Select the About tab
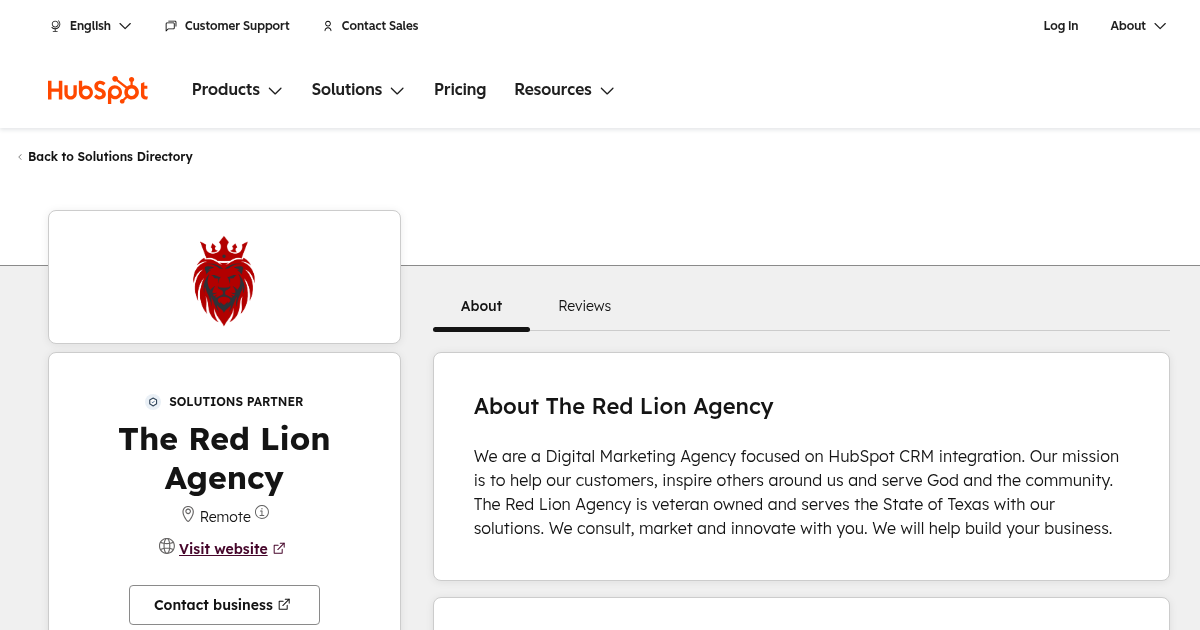The image size is (1200, 630). click(481, 306)
